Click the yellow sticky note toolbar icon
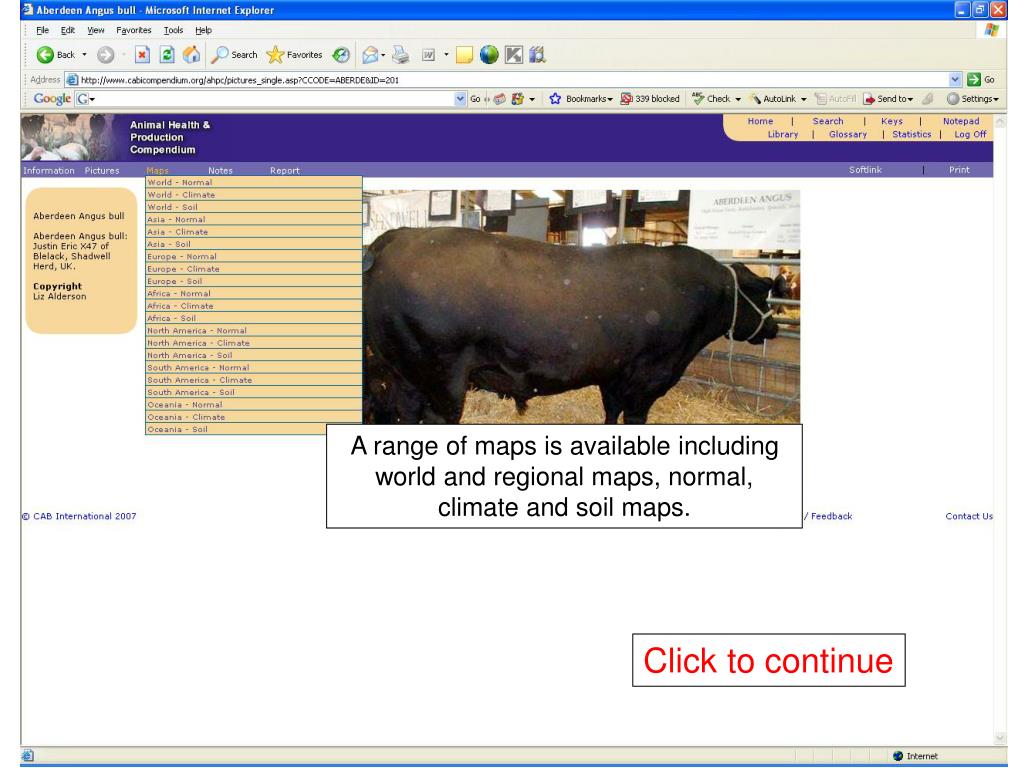Screen dimensions: 1024x768 464,55
